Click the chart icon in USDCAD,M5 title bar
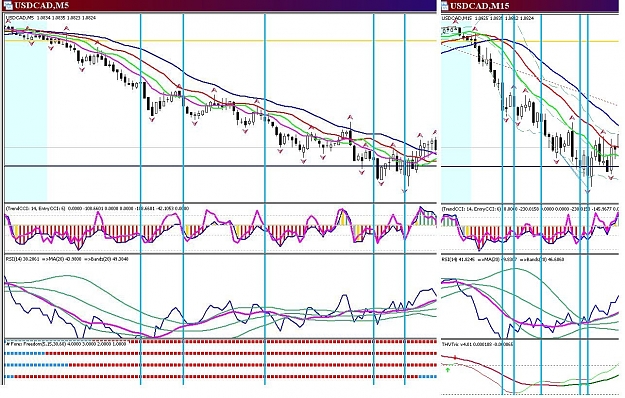 (8, 6)
